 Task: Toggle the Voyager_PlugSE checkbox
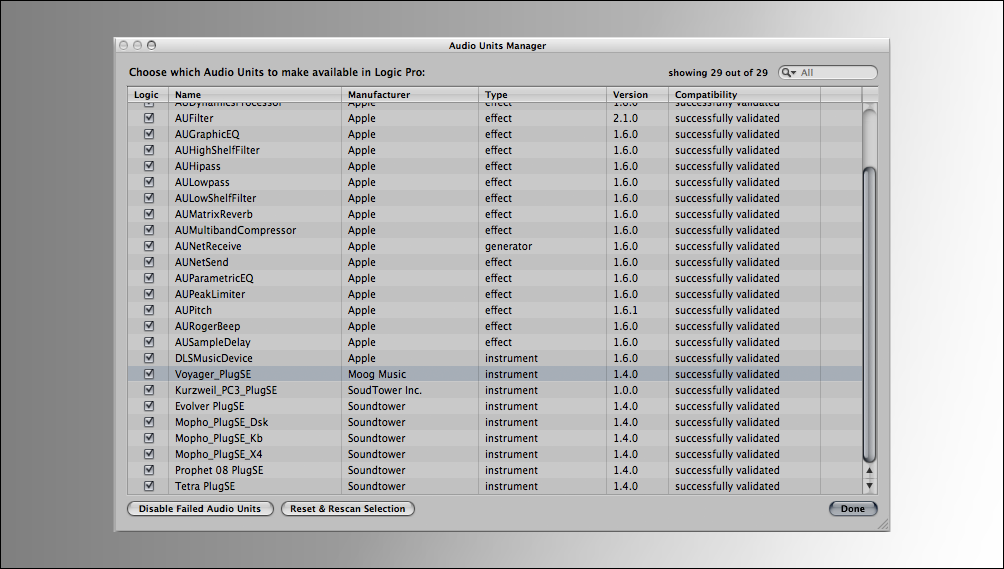(x=149, y=374)
